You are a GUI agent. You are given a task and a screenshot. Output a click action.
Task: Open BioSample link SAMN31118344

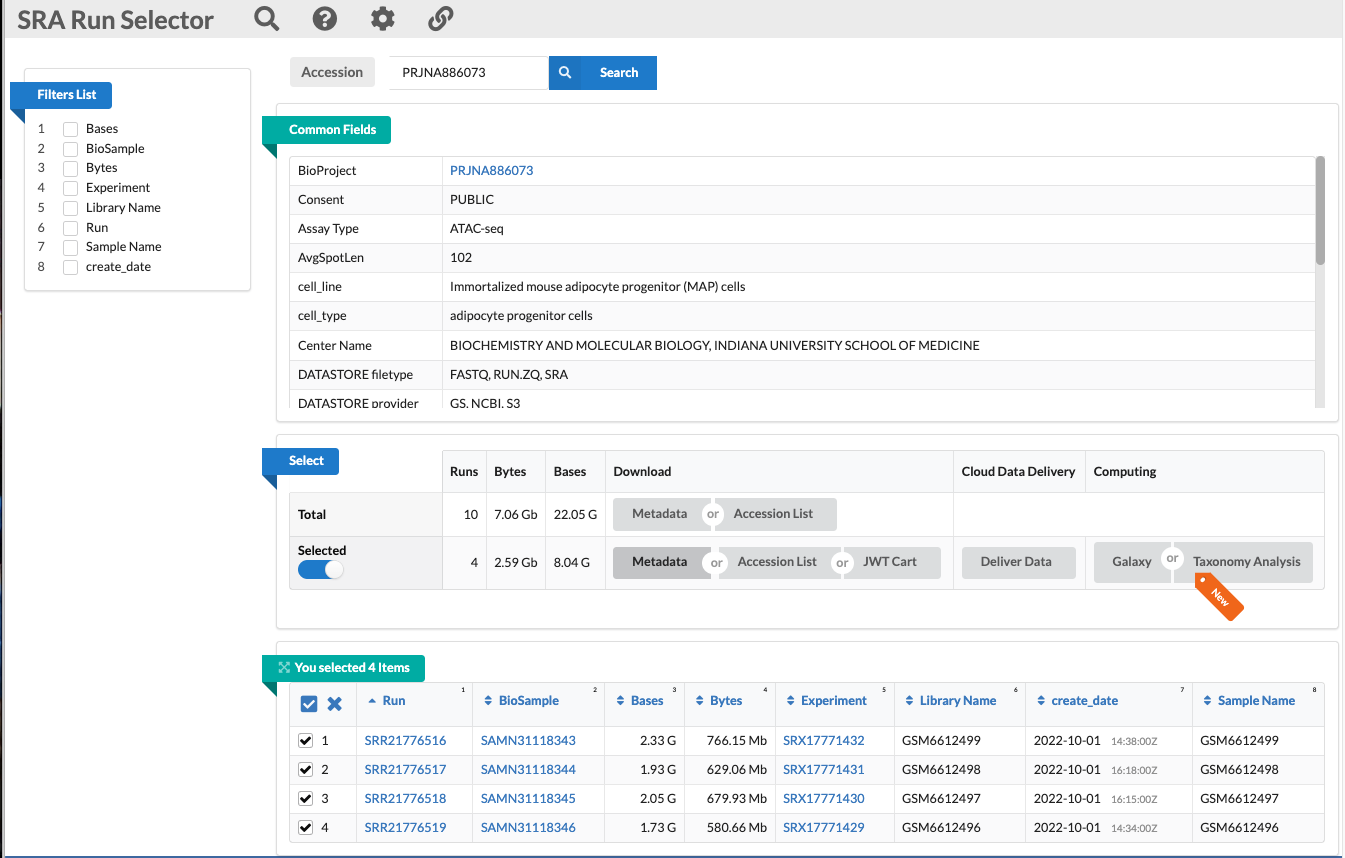coord(528,770)
